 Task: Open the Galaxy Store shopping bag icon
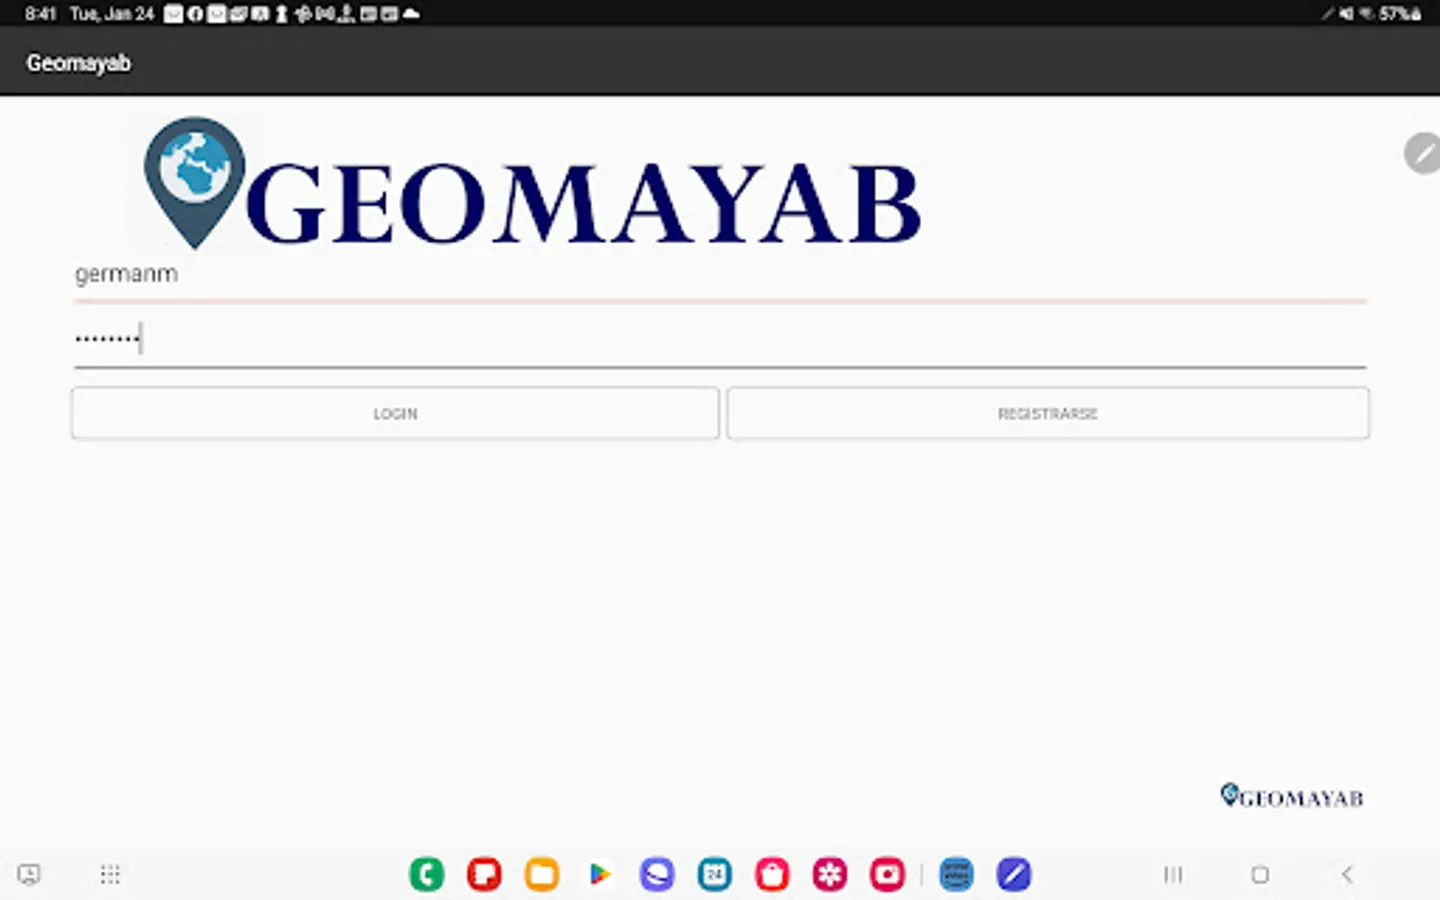click(772, 875)
